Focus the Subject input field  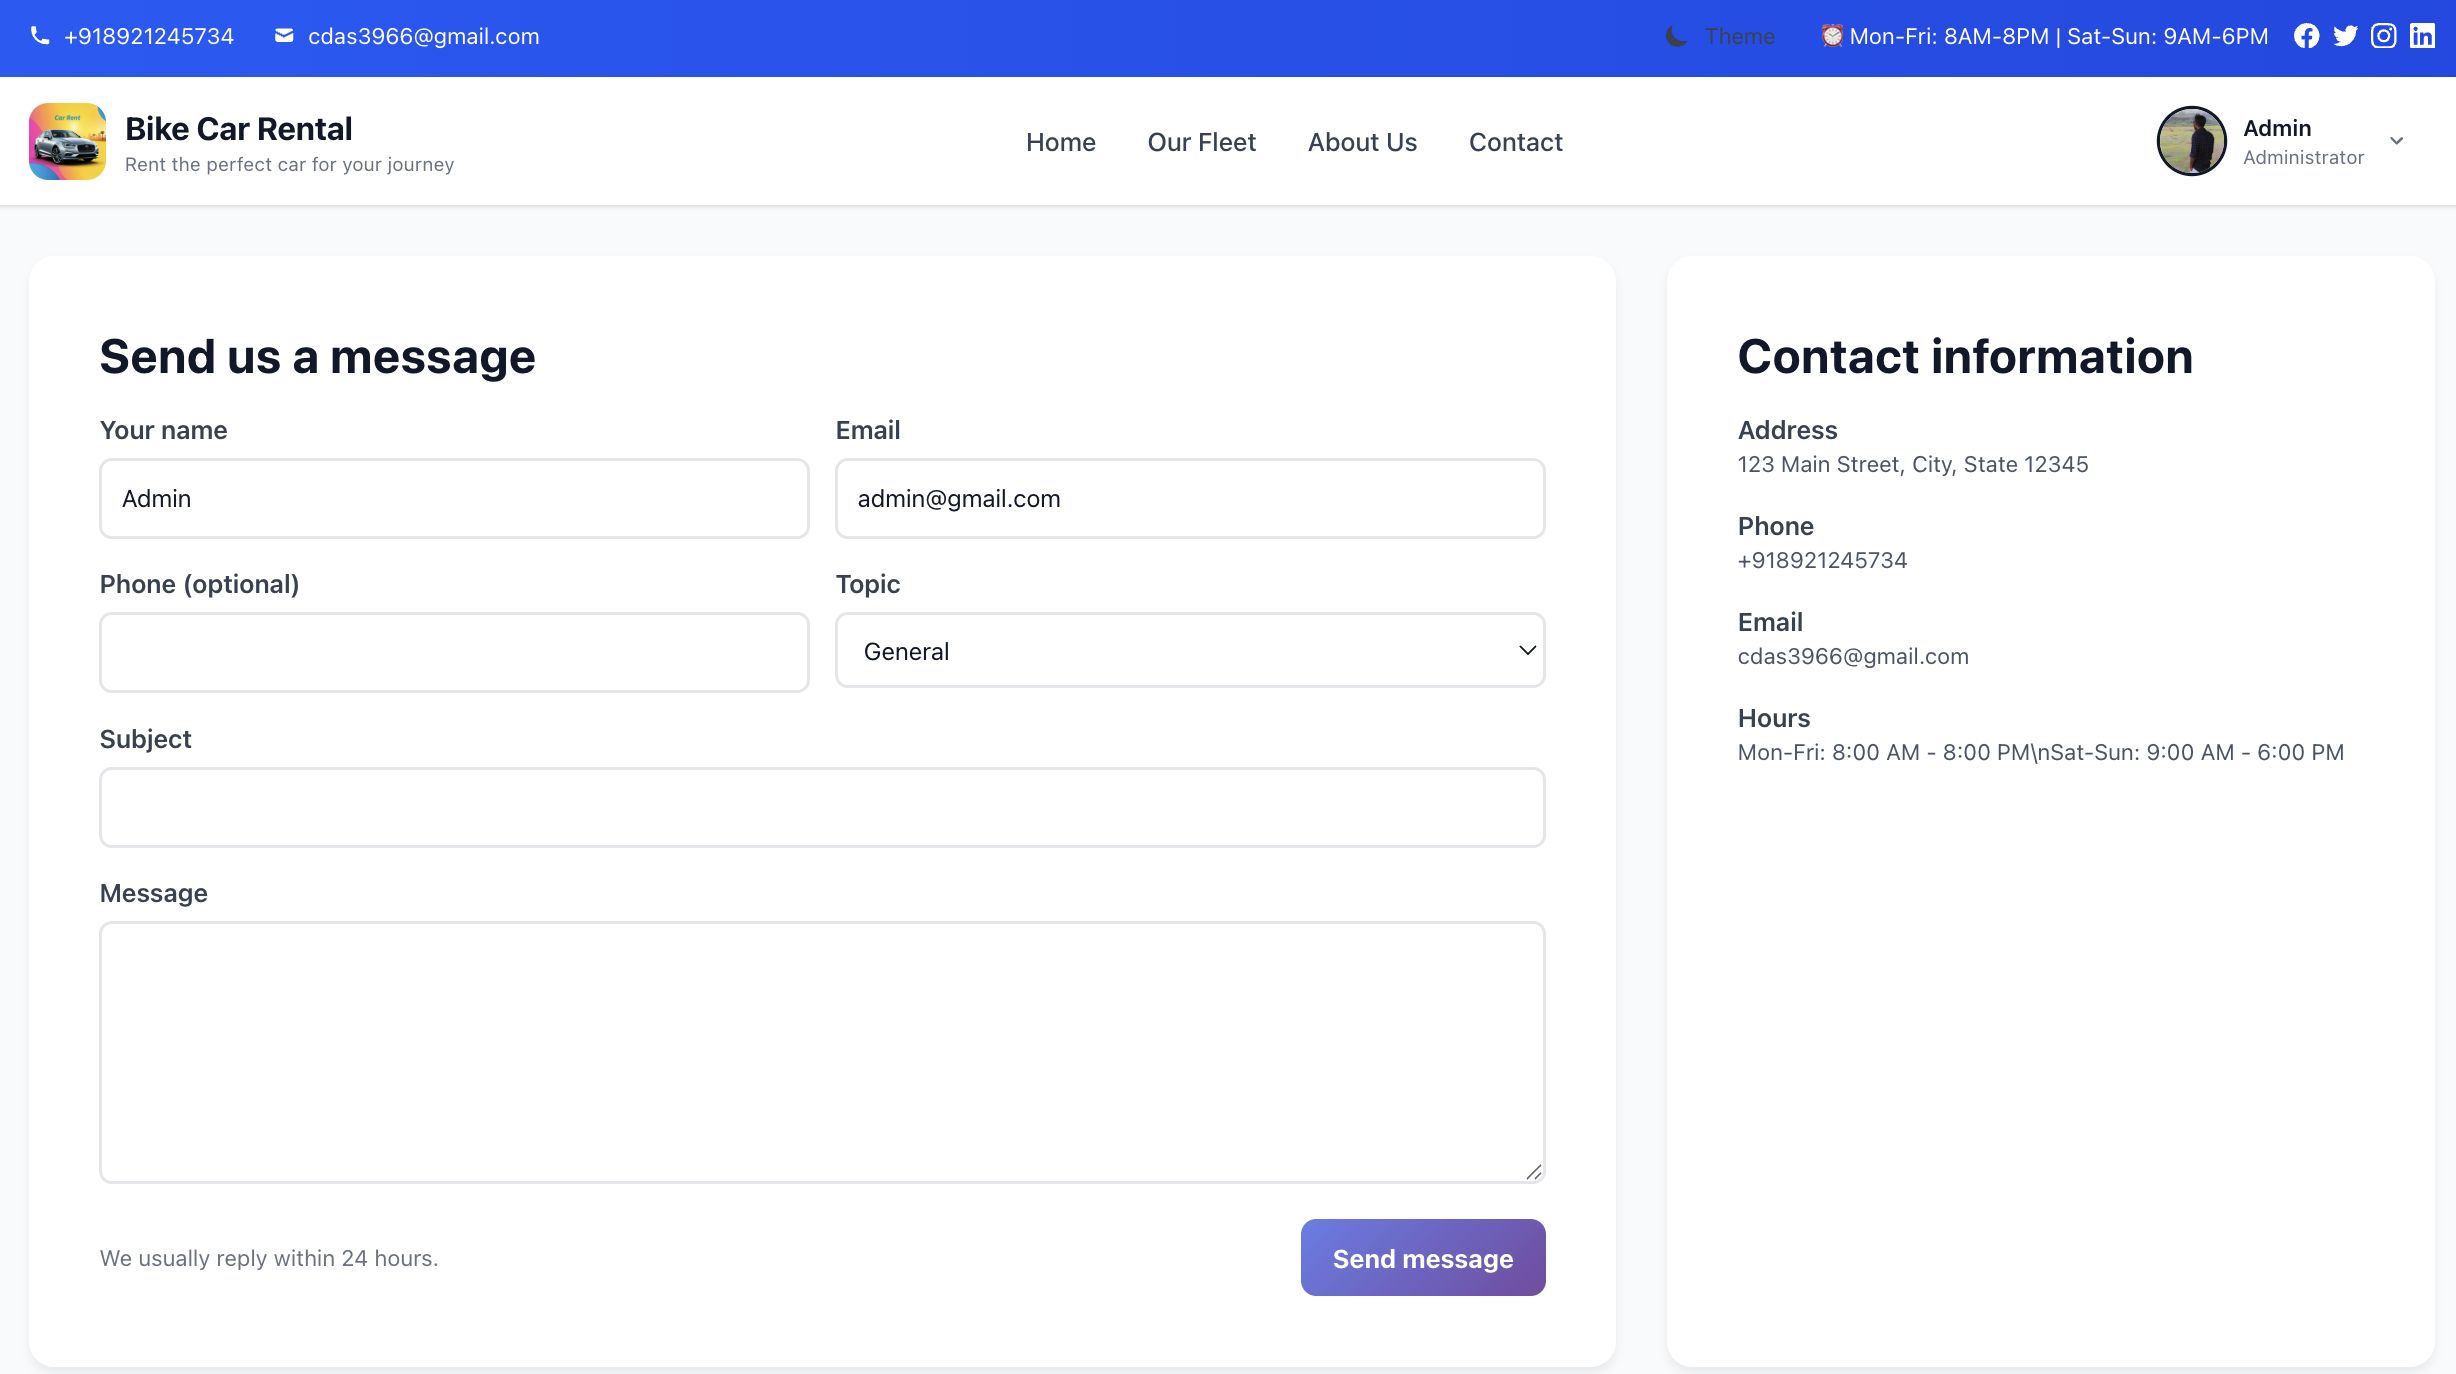(x=821, y=807)
